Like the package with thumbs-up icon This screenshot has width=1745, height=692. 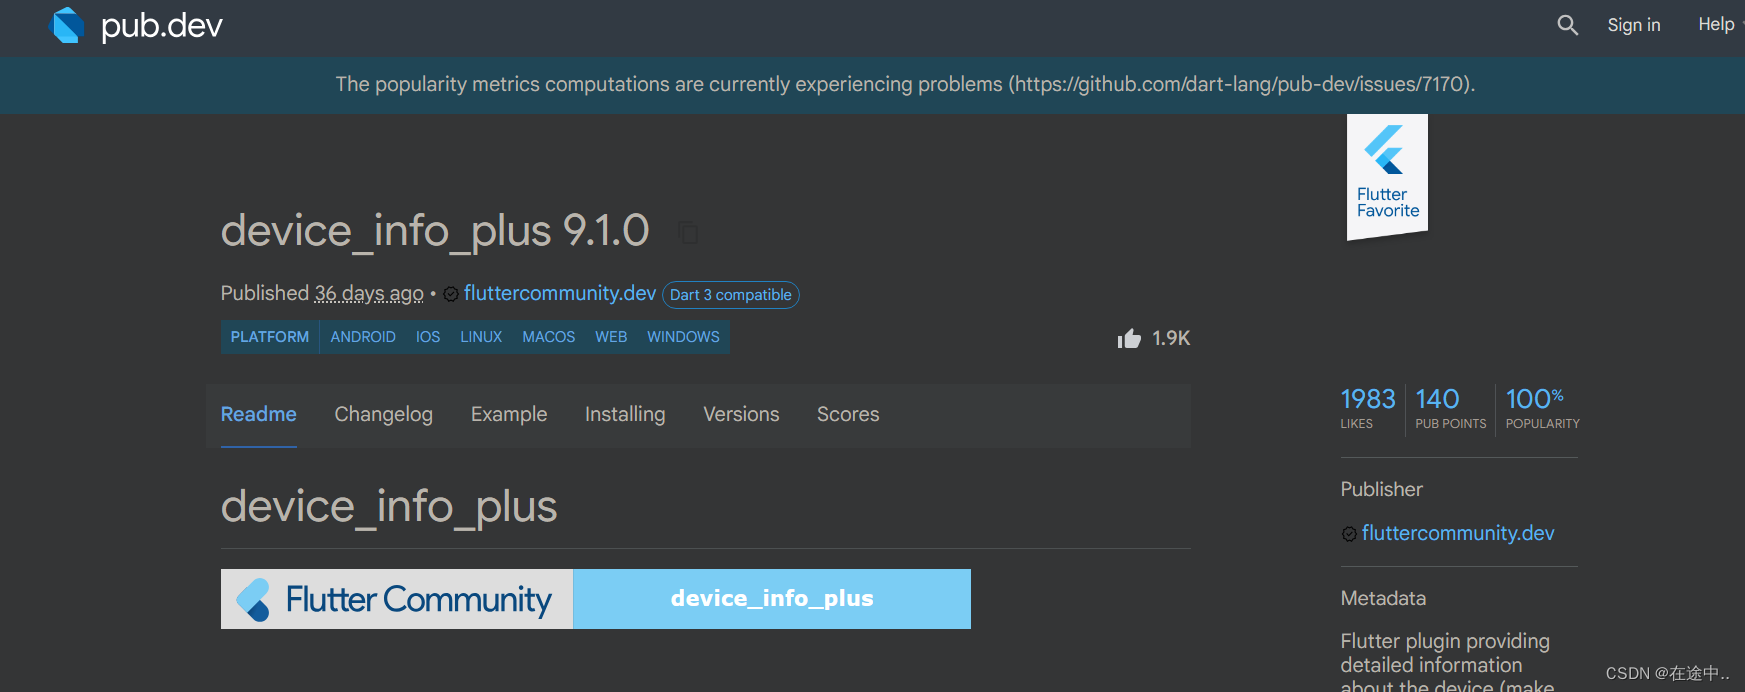coord(1129,339)
